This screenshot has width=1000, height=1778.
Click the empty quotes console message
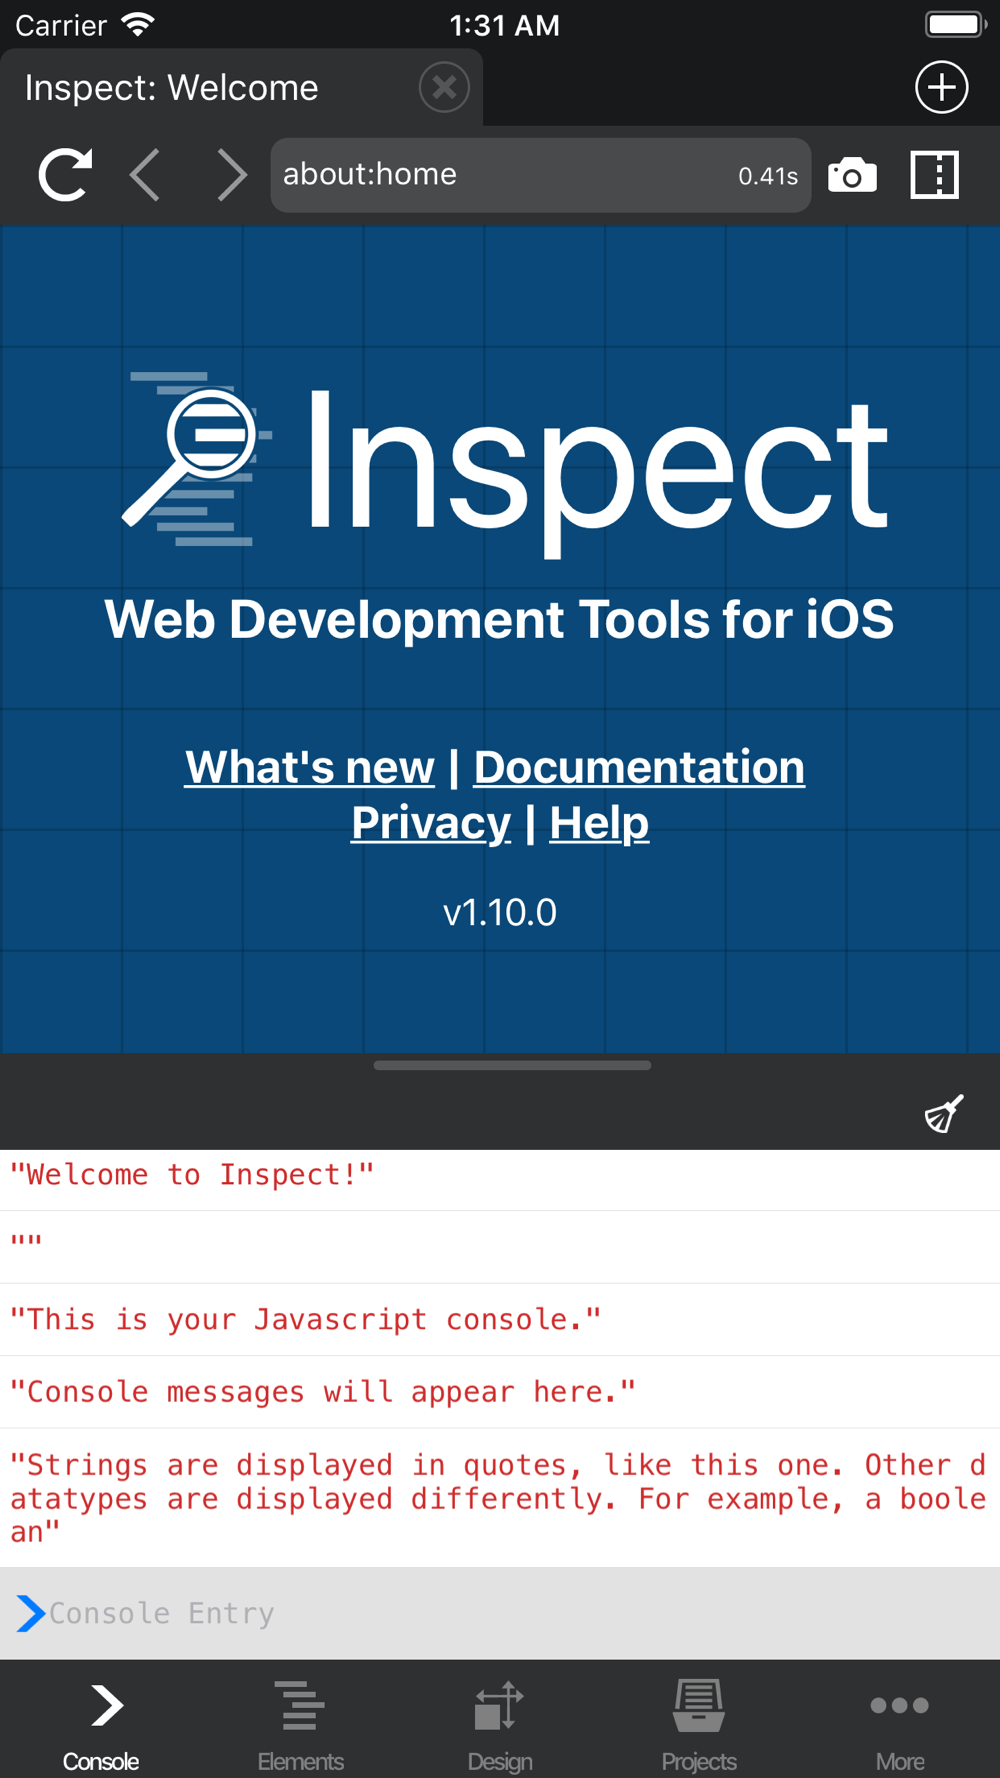(500, 1247)
